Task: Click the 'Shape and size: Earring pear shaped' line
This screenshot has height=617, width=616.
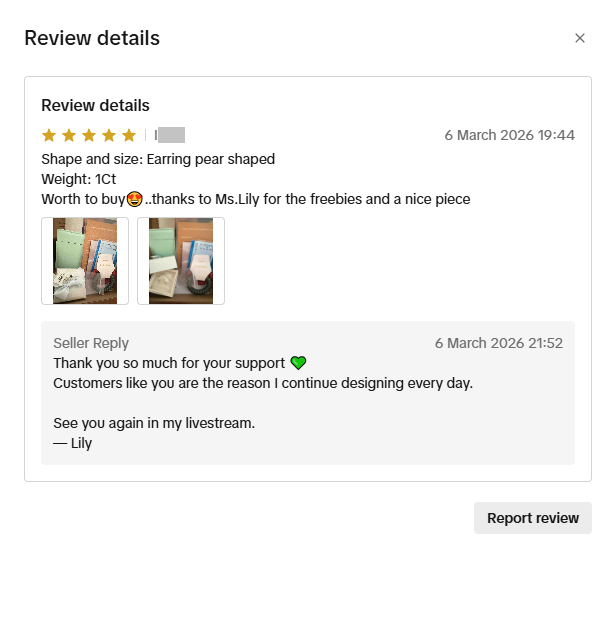Action: pyautogui.click(x=158, y=159)
